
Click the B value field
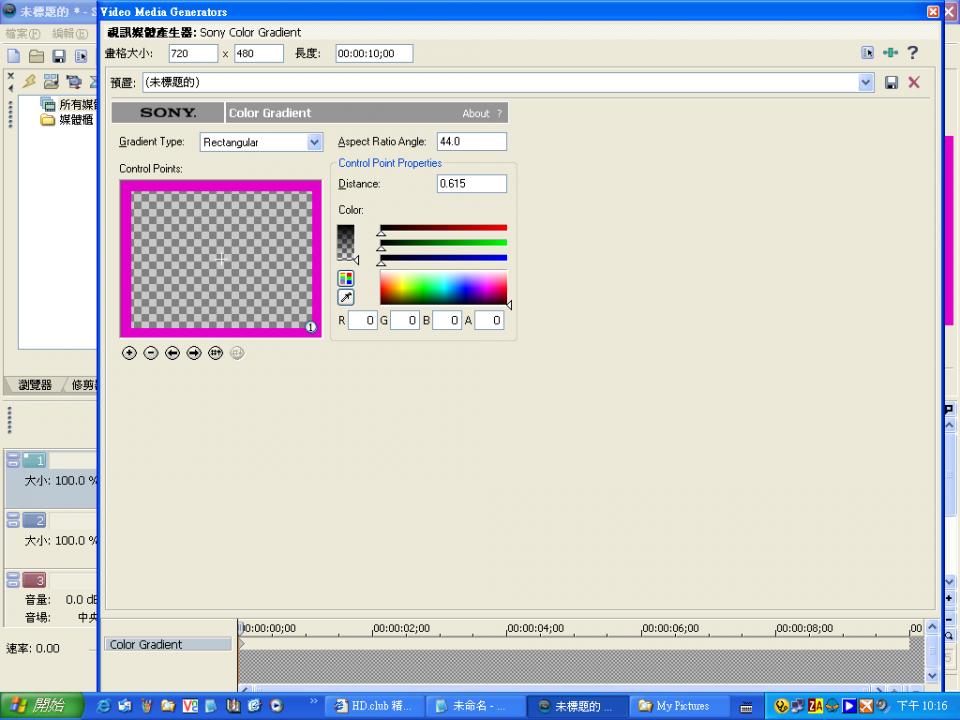tap(447, 320)
